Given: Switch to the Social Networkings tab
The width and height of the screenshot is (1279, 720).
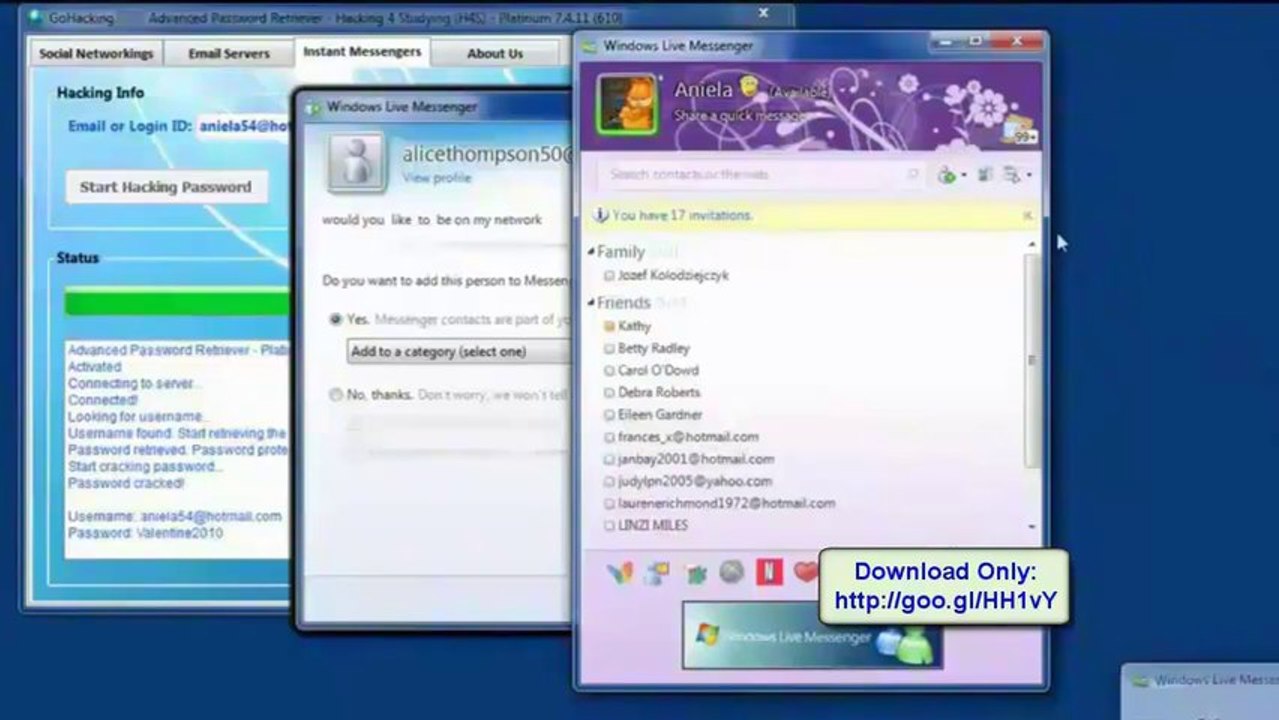Looking at the screenshot, I should tap(96, 53).
